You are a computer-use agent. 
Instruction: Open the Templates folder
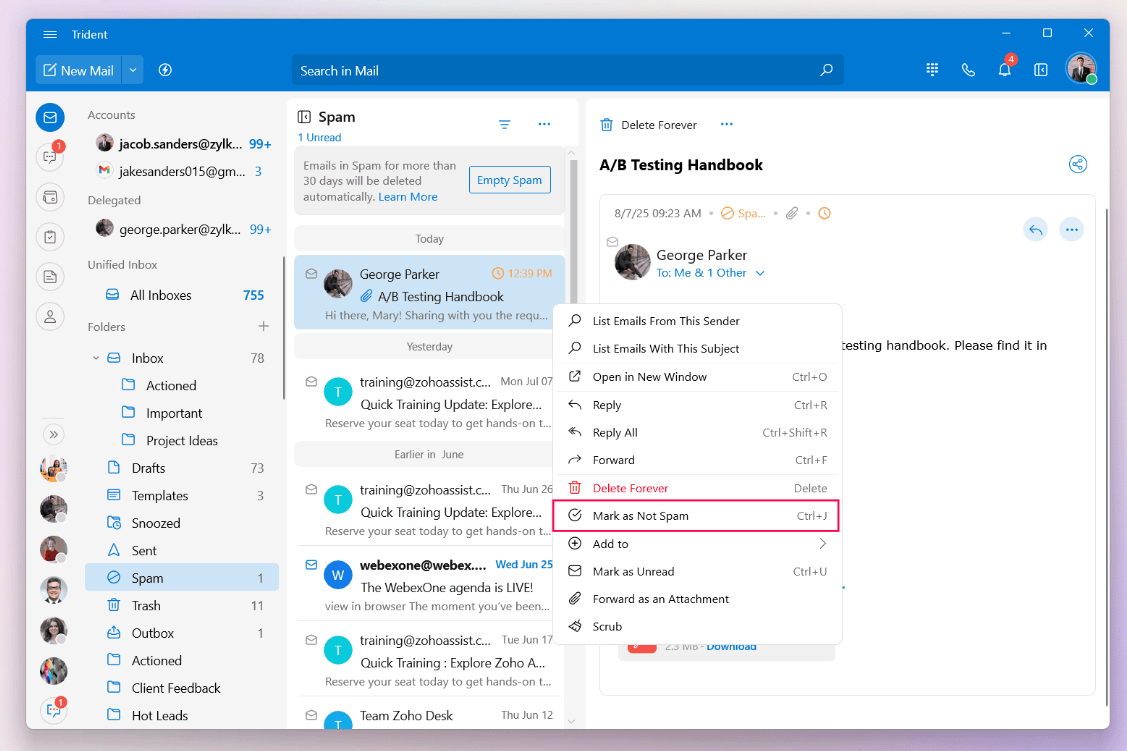pyautogui.click(x=182, y=496)
